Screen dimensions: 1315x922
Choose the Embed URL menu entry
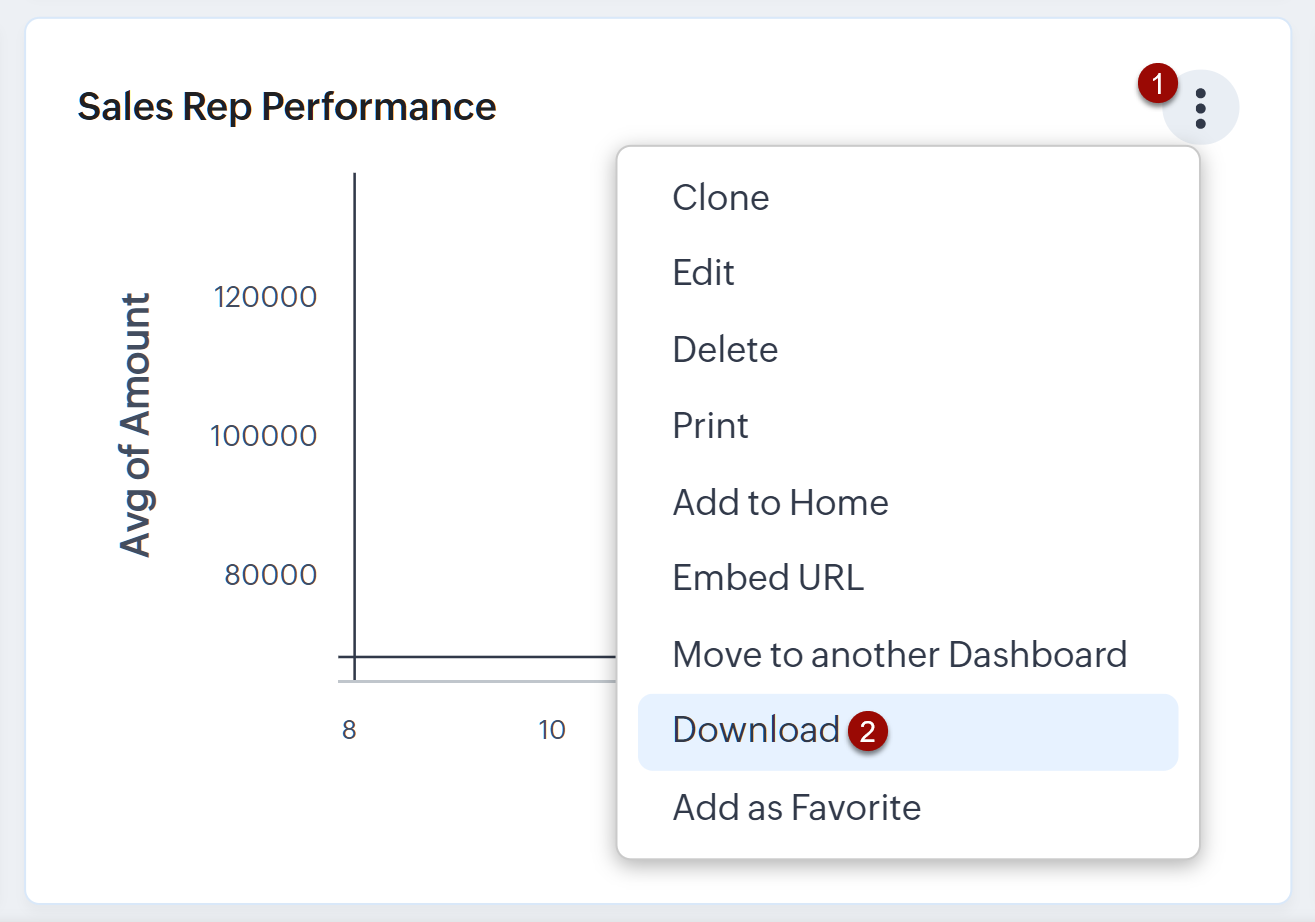pyautogui.click(x=768, y=578)
